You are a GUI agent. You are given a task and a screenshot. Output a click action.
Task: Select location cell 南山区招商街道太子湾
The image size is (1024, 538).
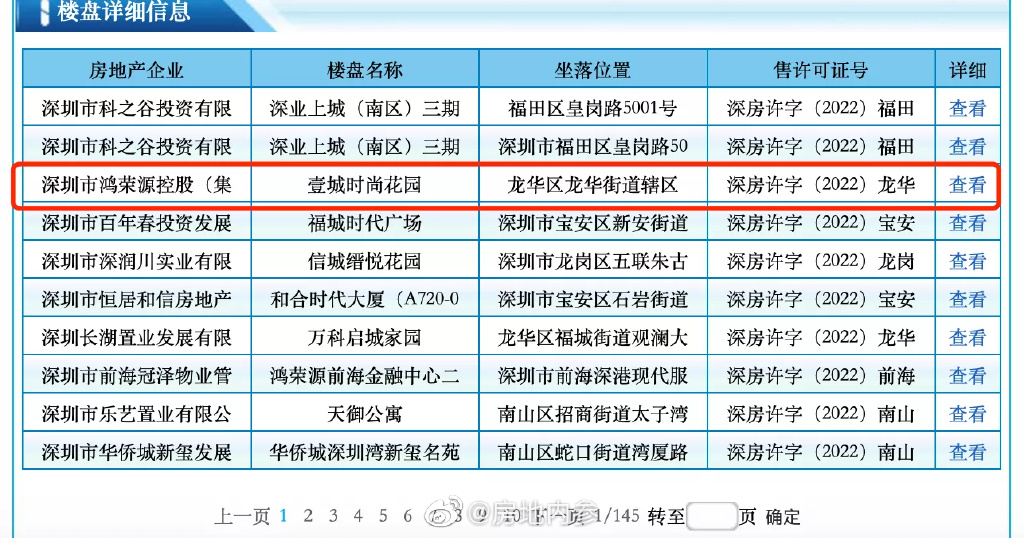click(x=592, y=415)
